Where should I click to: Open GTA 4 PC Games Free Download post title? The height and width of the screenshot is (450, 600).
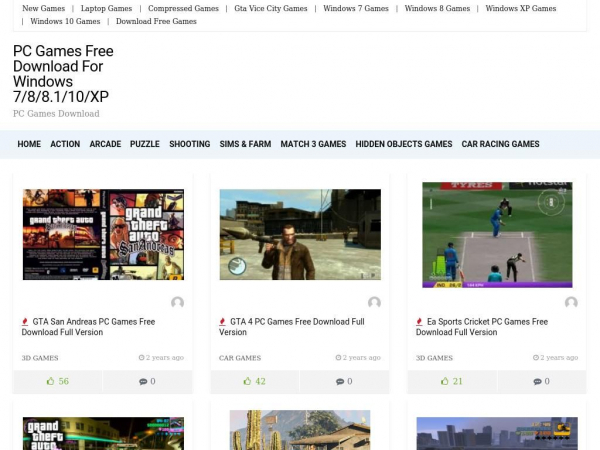coord(292,327)
